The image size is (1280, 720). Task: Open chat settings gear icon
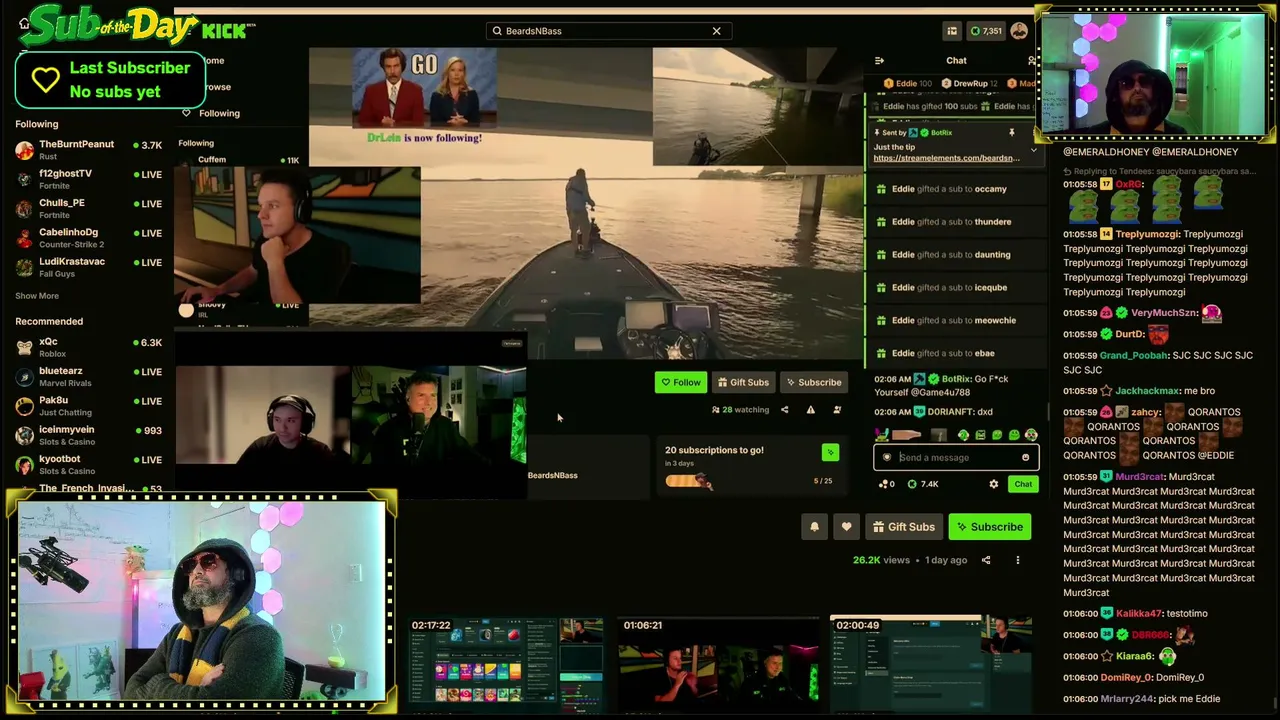993,484
